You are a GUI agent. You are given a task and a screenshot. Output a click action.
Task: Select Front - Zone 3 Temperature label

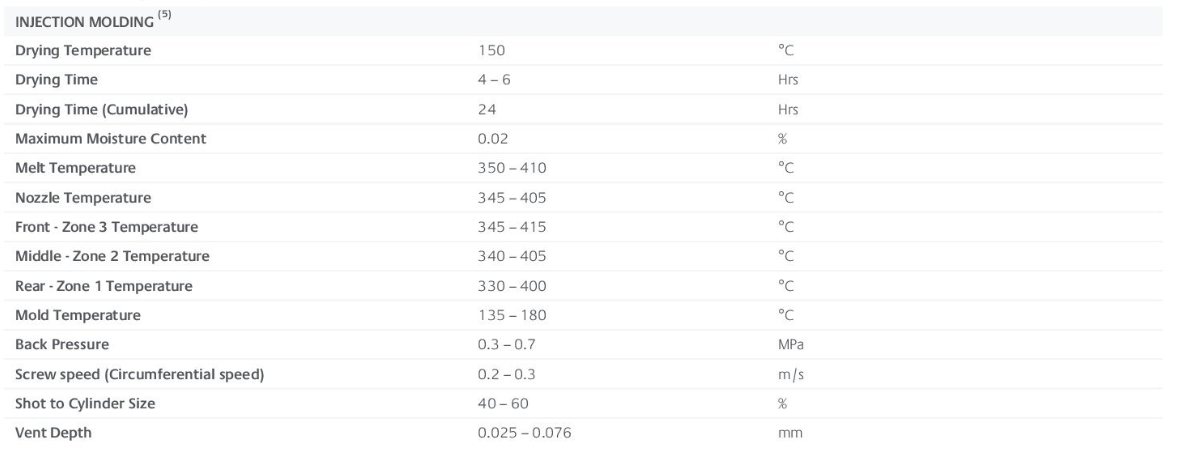[107, 227]
